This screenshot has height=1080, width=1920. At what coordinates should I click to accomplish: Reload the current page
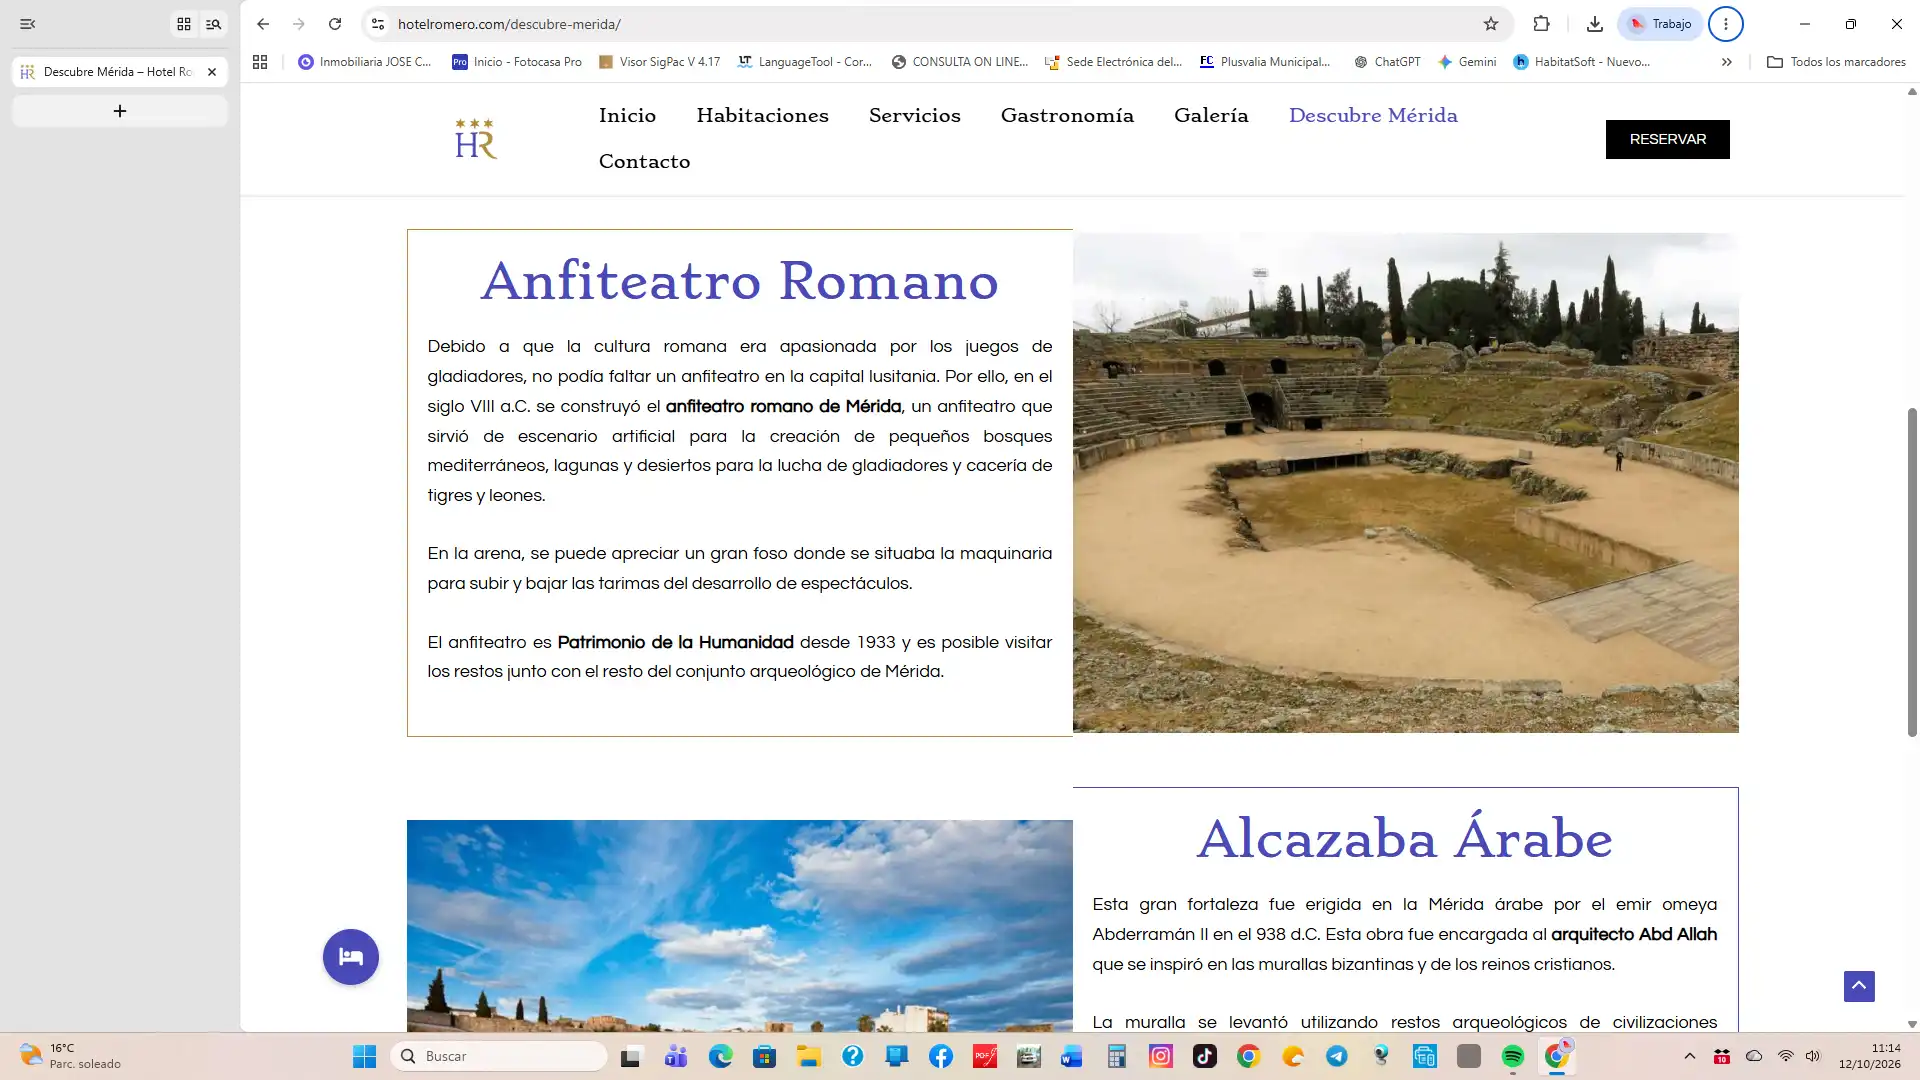(x=335, y=24)
